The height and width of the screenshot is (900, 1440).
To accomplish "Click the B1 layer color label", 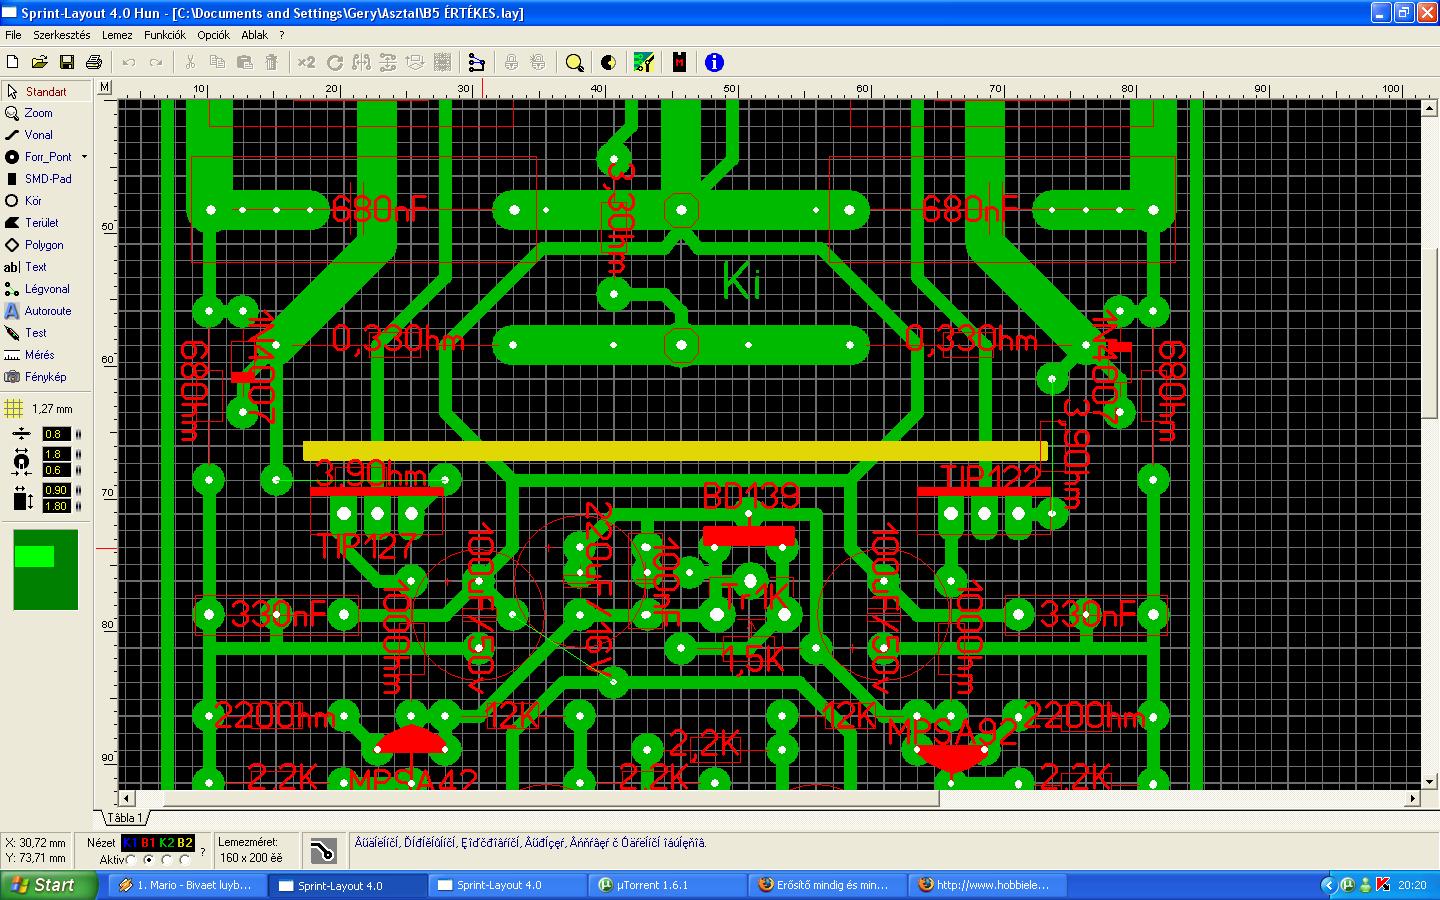I will click(x=148, y=843).
